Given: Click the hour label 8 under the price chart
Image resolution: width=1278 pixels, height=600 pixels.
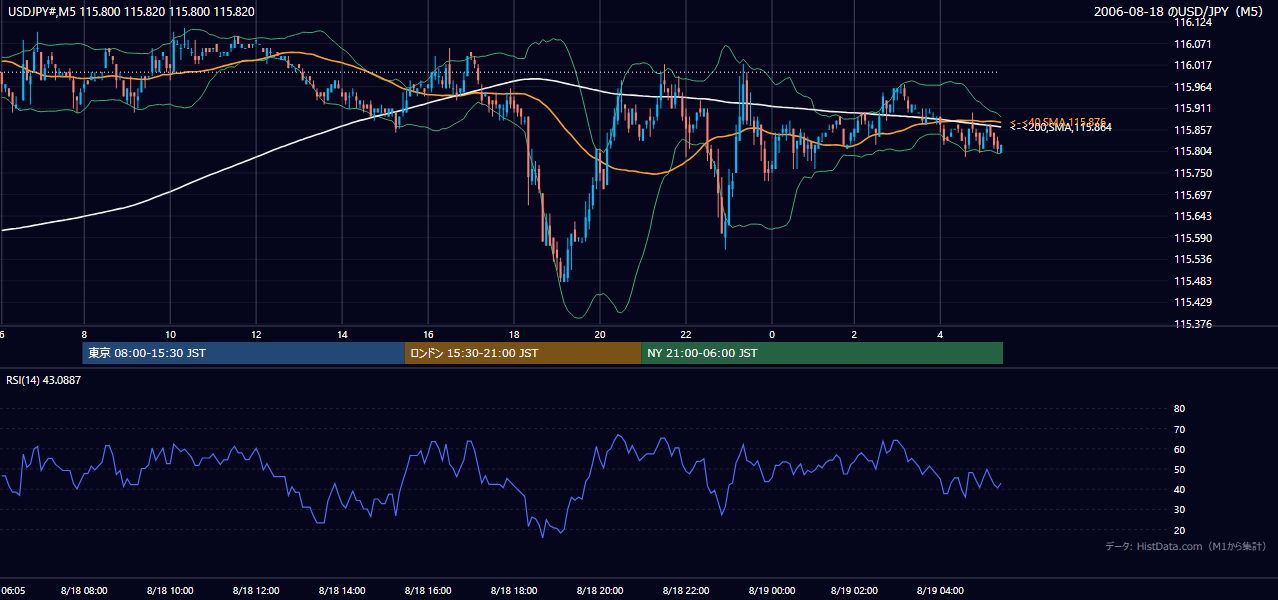Looking at the screenshot, I should [x=85, y=334].
